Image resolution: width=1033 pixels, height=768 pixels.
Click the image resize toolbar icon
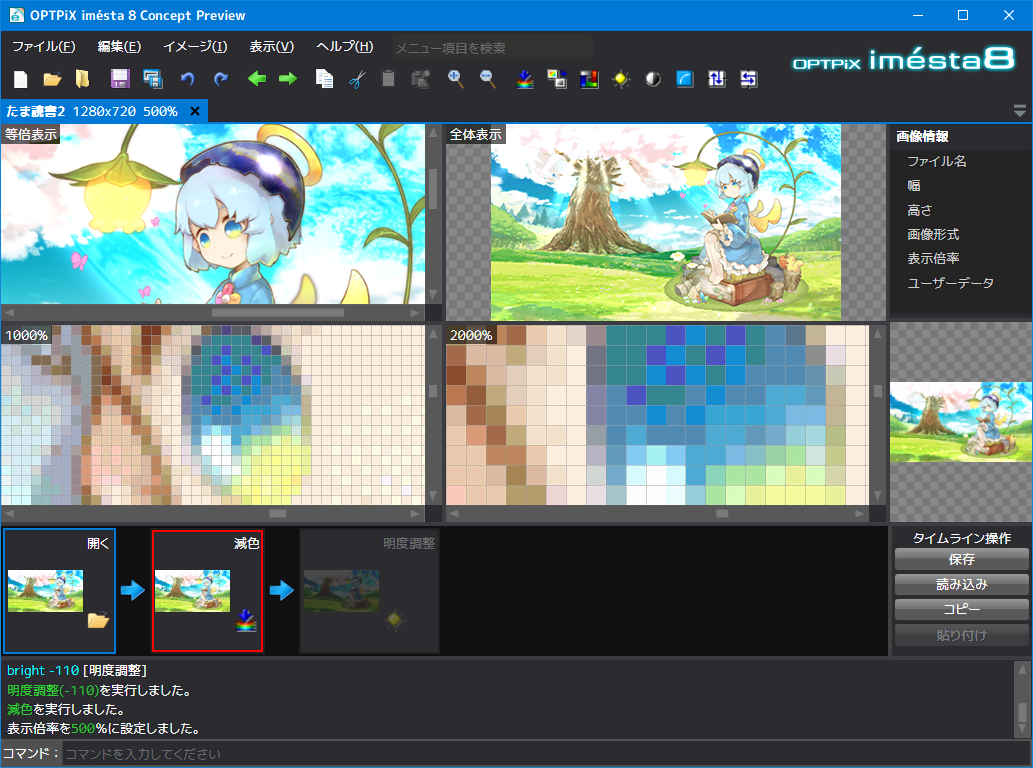557,79
